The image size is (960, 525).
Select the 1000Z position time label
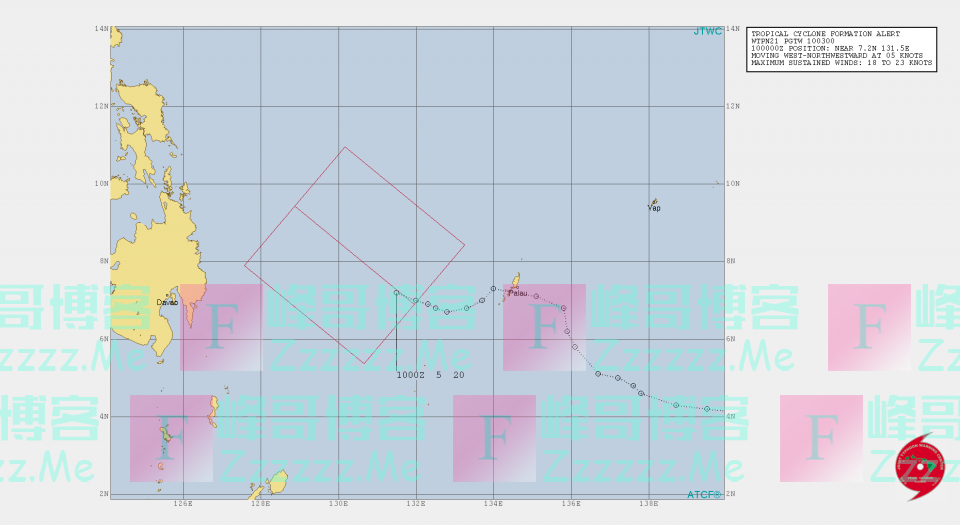(410, 375)
